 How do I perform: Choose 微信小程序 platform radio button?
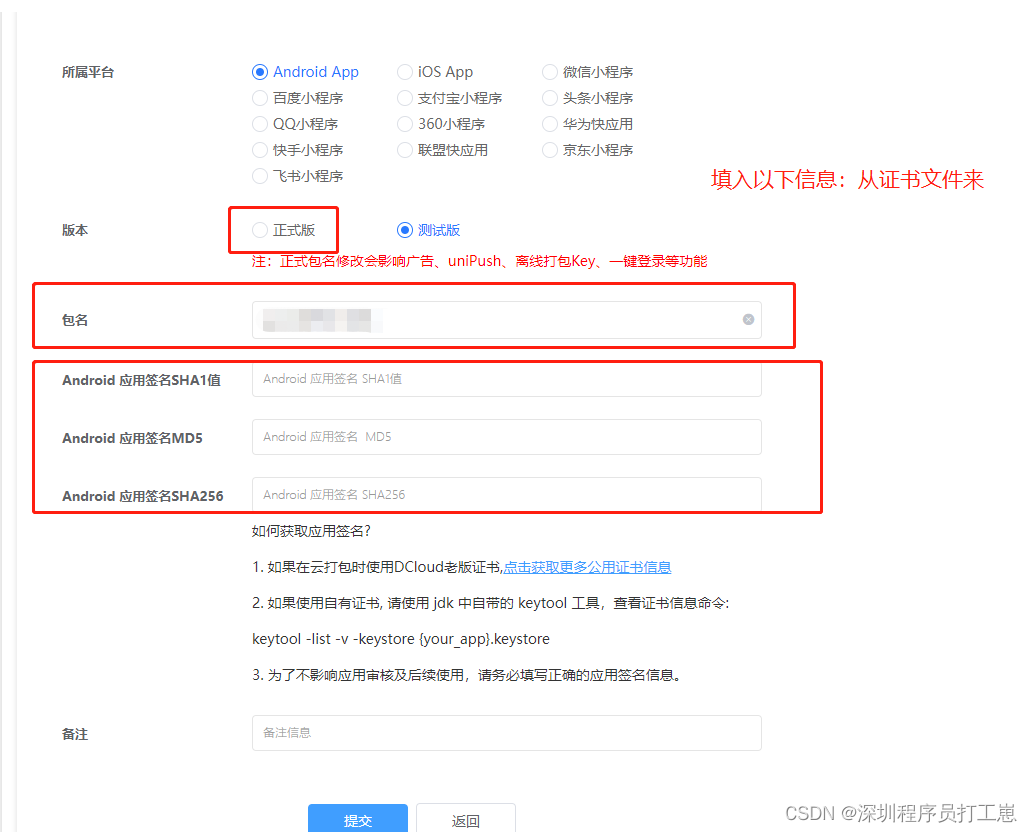click(x=550, y=72)
